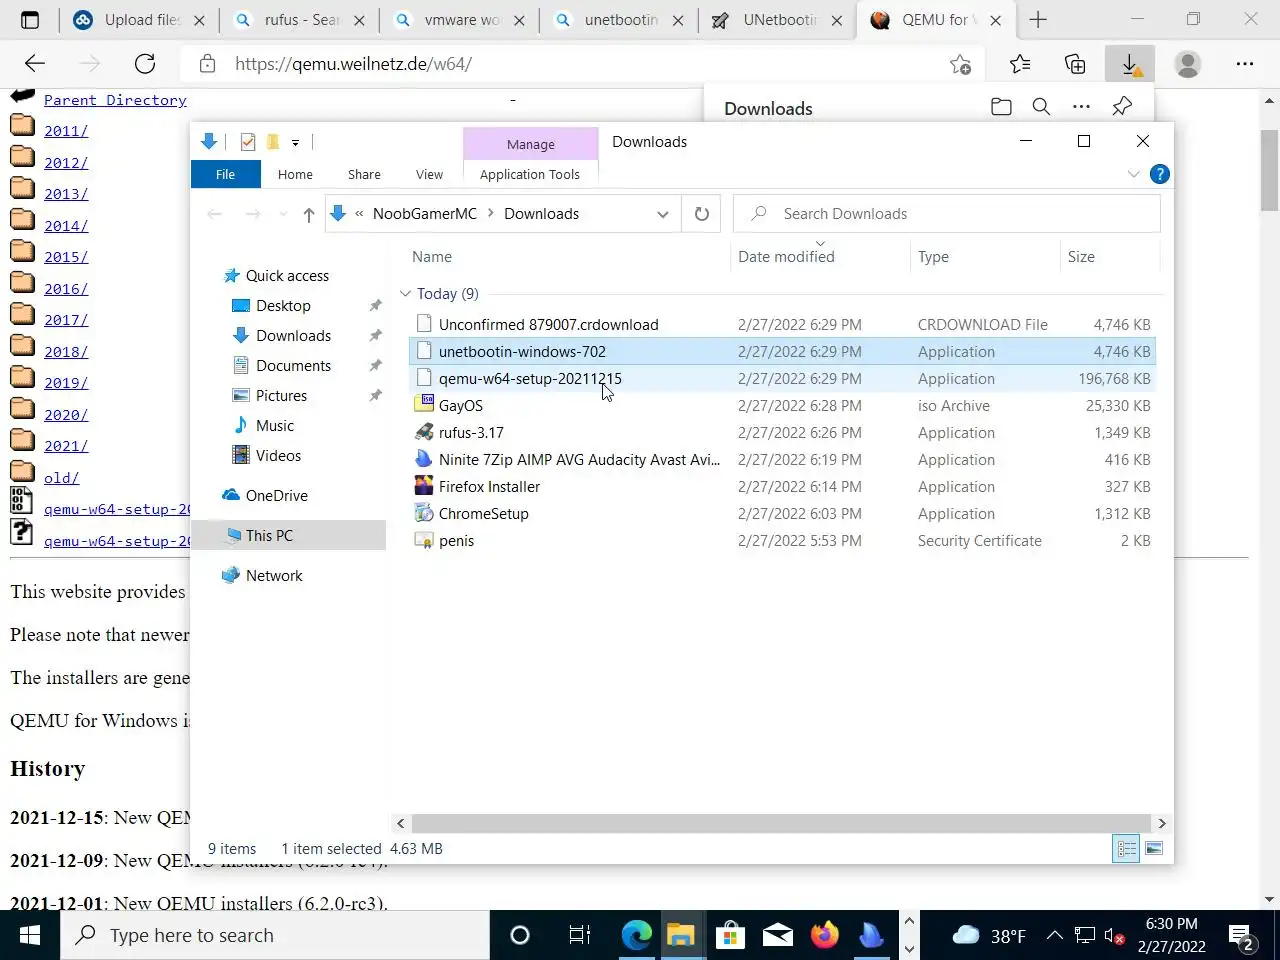Click the Search Downloads field
The width and height of the screenshot is (1280, 960).
(x=946, y=214)
